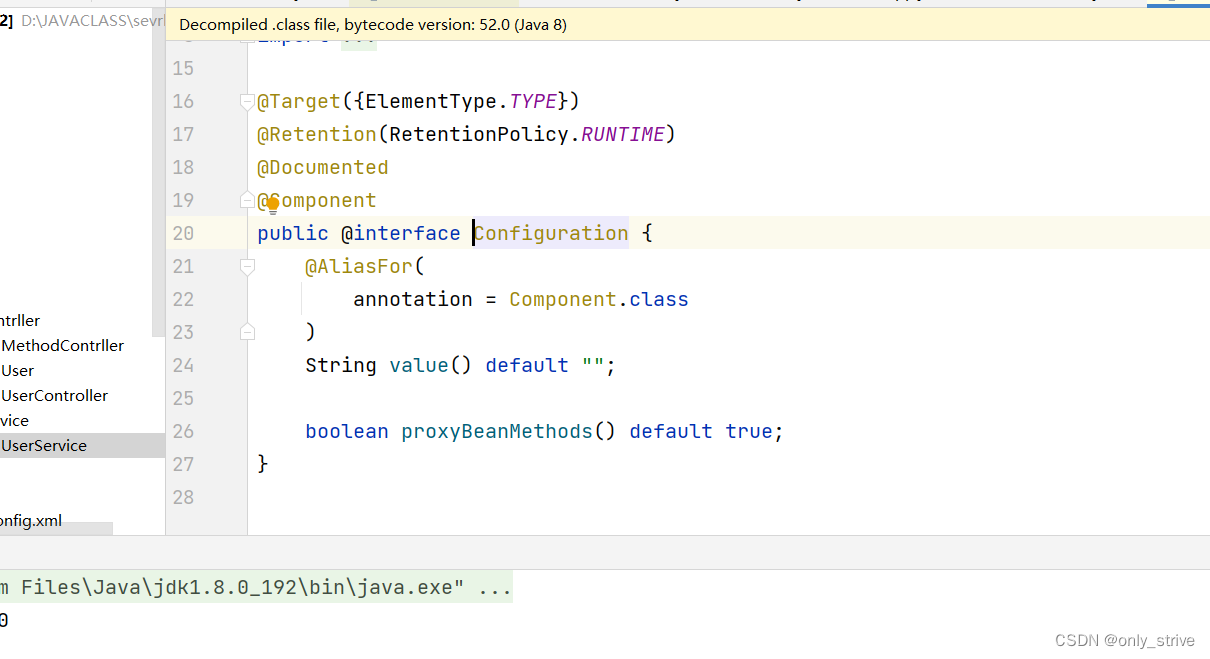Click the @Documented annotation
The height and width of the screenshot is (659, 1210).
[x=323, y=167]
